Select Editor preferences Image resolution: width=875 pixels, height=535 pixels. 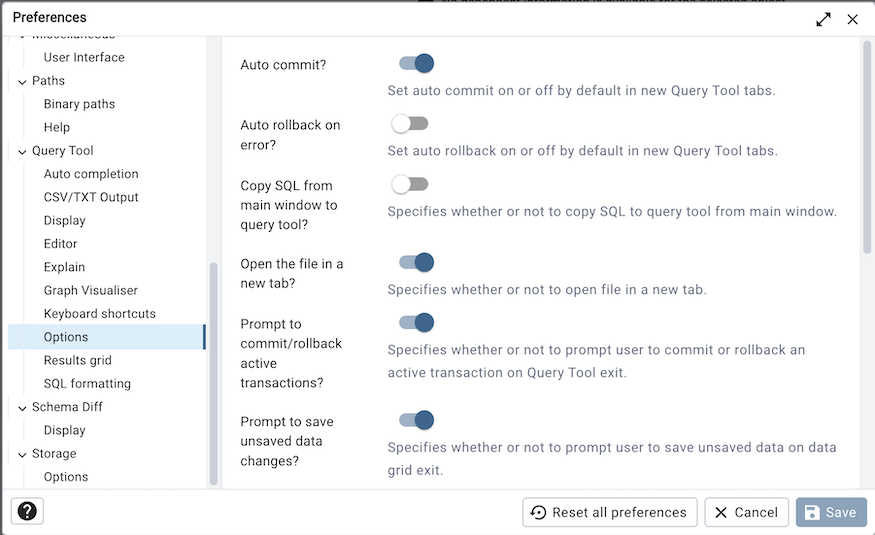pyautogui.click(x=60, y=244)
